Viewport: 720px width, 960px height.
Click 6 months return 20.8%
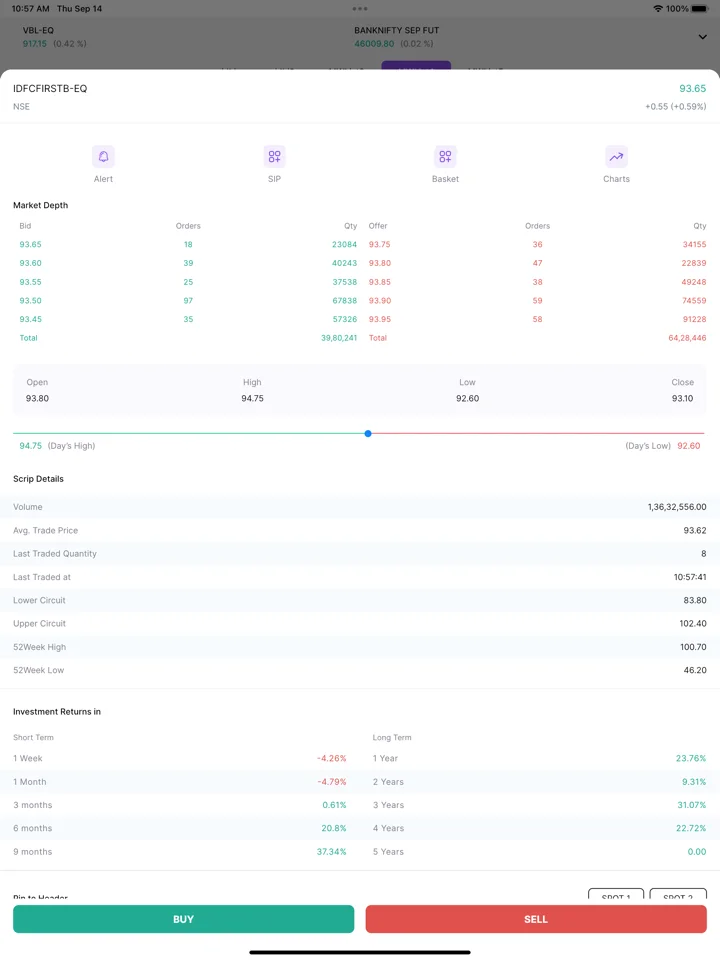[x=334, y=828]
